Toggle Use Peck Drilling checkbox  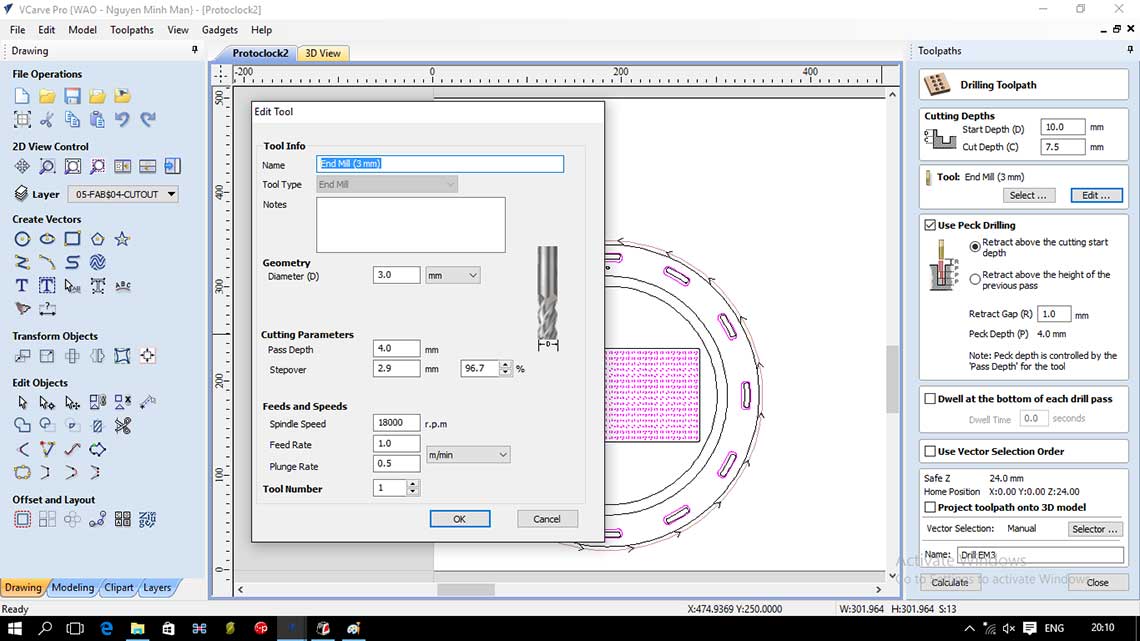[x=930, y=225]
